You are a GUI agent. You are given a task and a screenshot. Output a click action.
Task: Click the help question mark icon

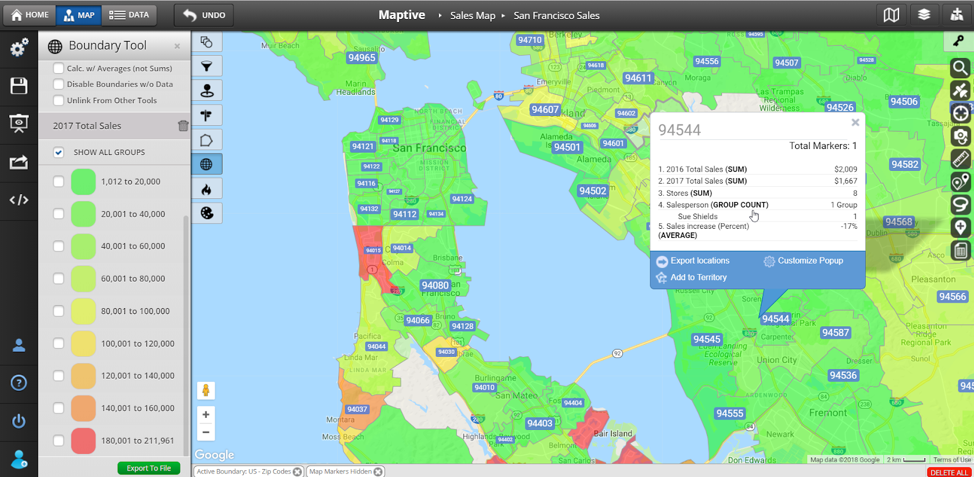[x=19, y=383]
